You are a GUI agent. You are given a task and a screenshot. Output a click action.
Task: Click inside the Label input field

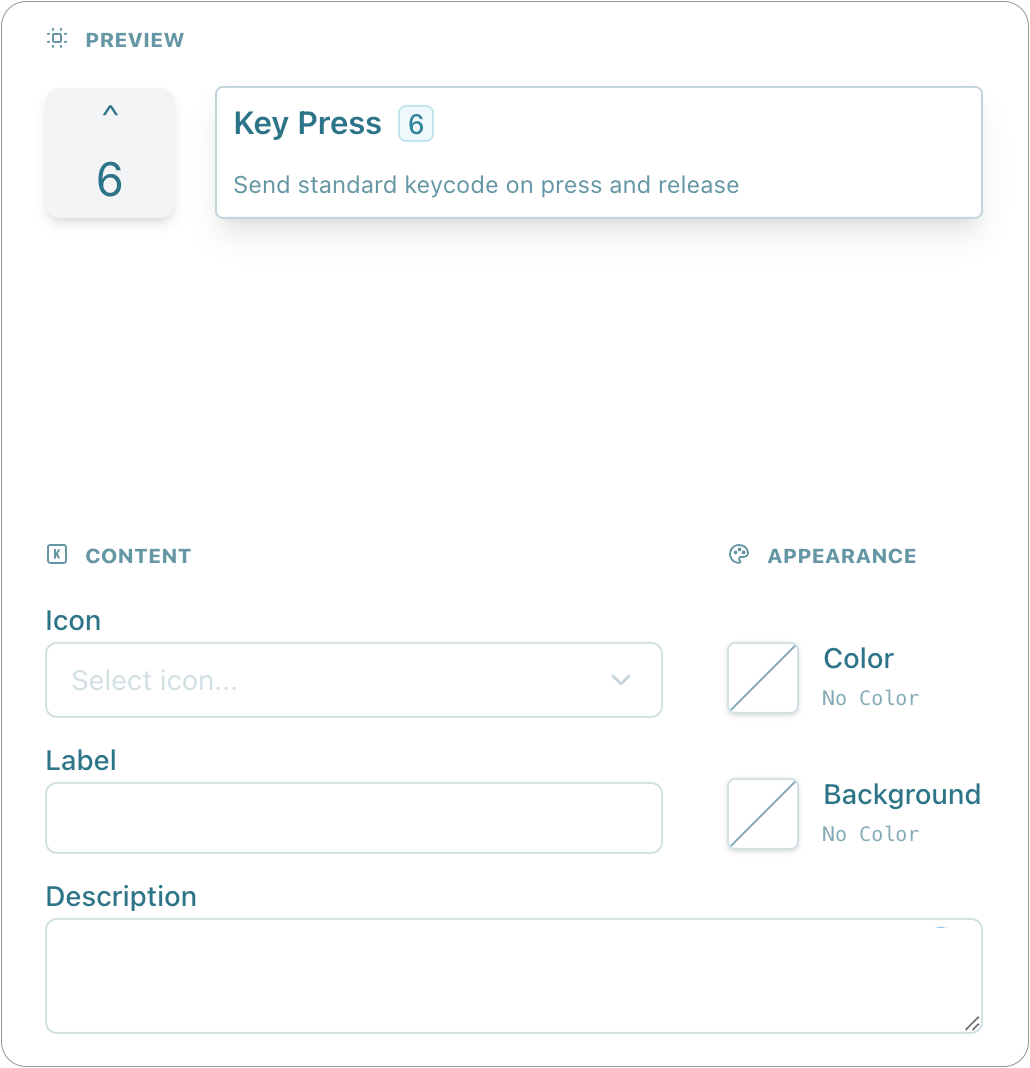click(x=353, y=818)
